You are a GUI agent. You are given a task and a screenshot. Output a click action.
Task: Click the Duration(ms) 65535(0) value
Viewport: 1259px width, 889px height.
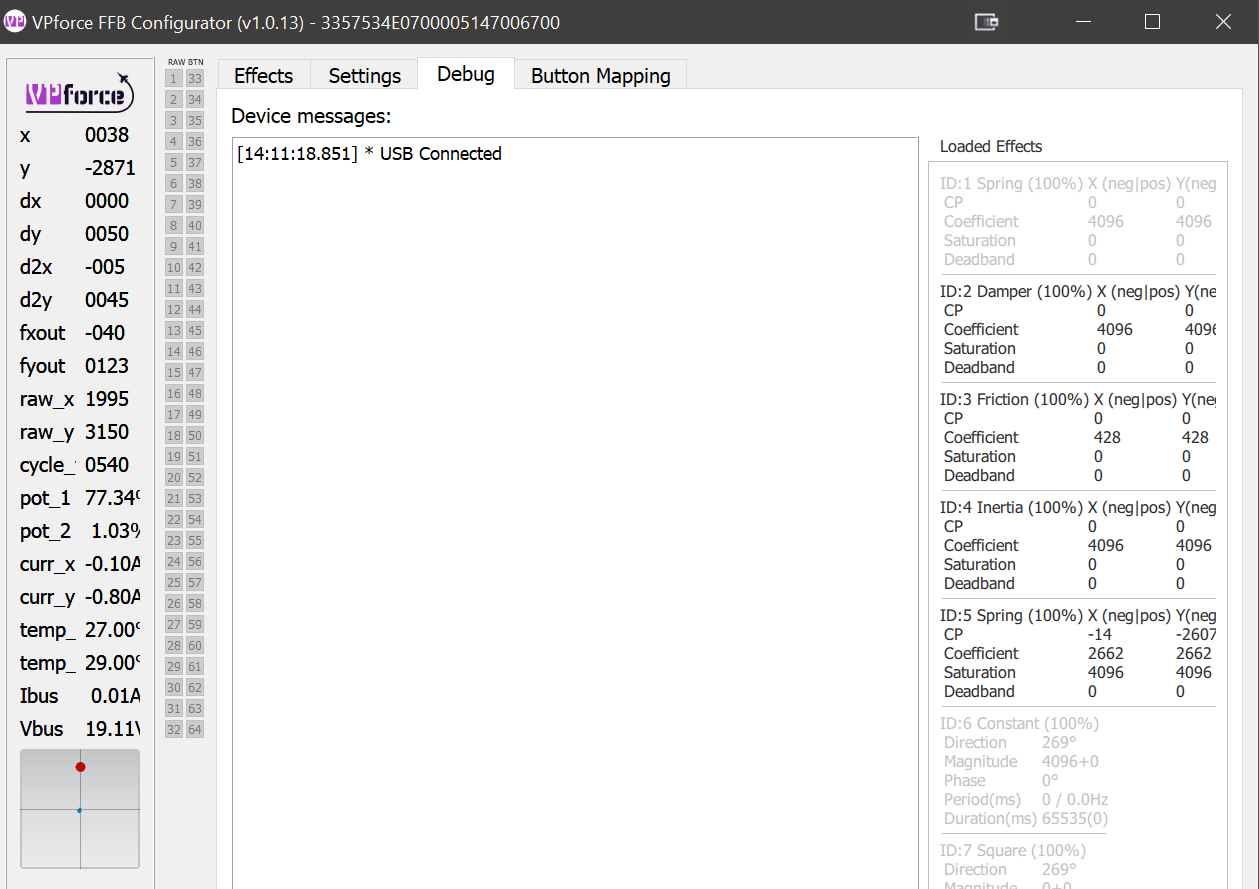coord(1075,818)
